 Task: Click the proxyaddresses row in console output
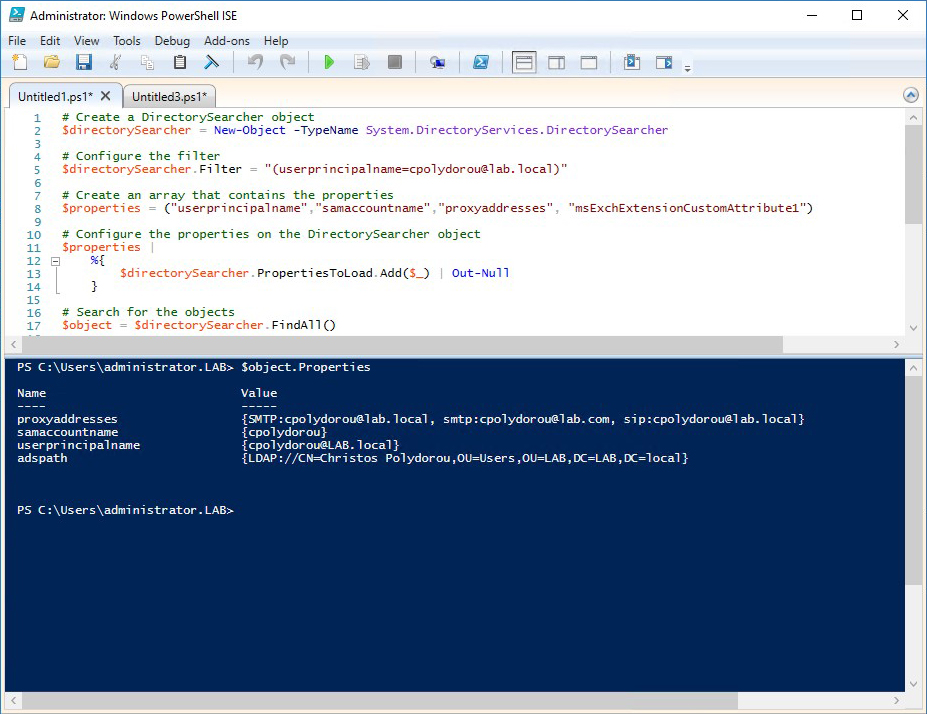tap(411, 419)
